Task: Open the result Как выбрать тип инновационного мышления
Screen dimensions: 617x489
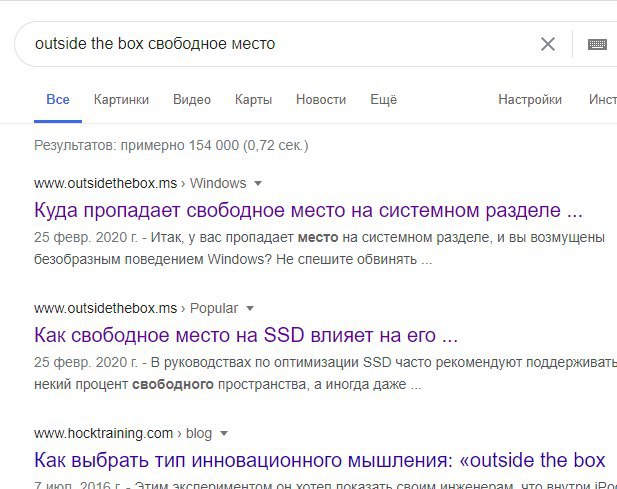Action: (x=320, y=460)
